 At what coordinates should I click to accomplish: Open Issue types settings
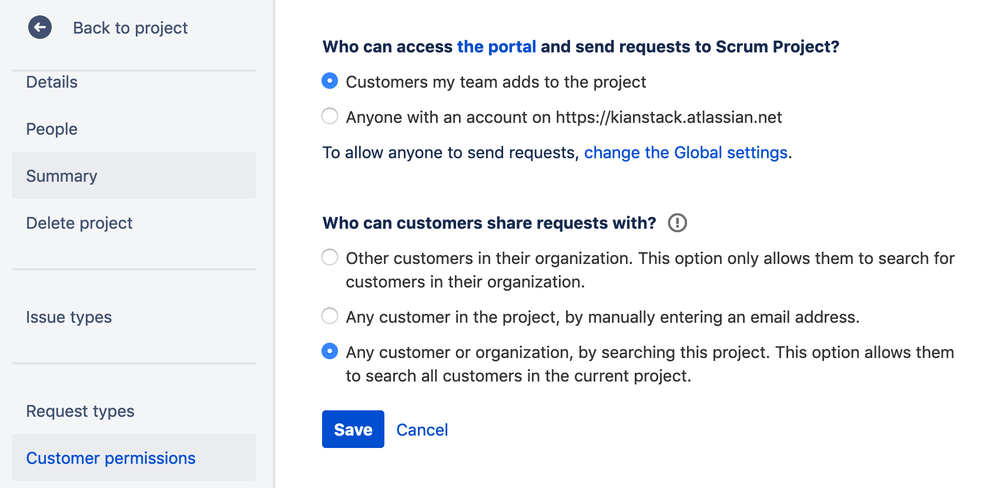click(x=69, y=317)
